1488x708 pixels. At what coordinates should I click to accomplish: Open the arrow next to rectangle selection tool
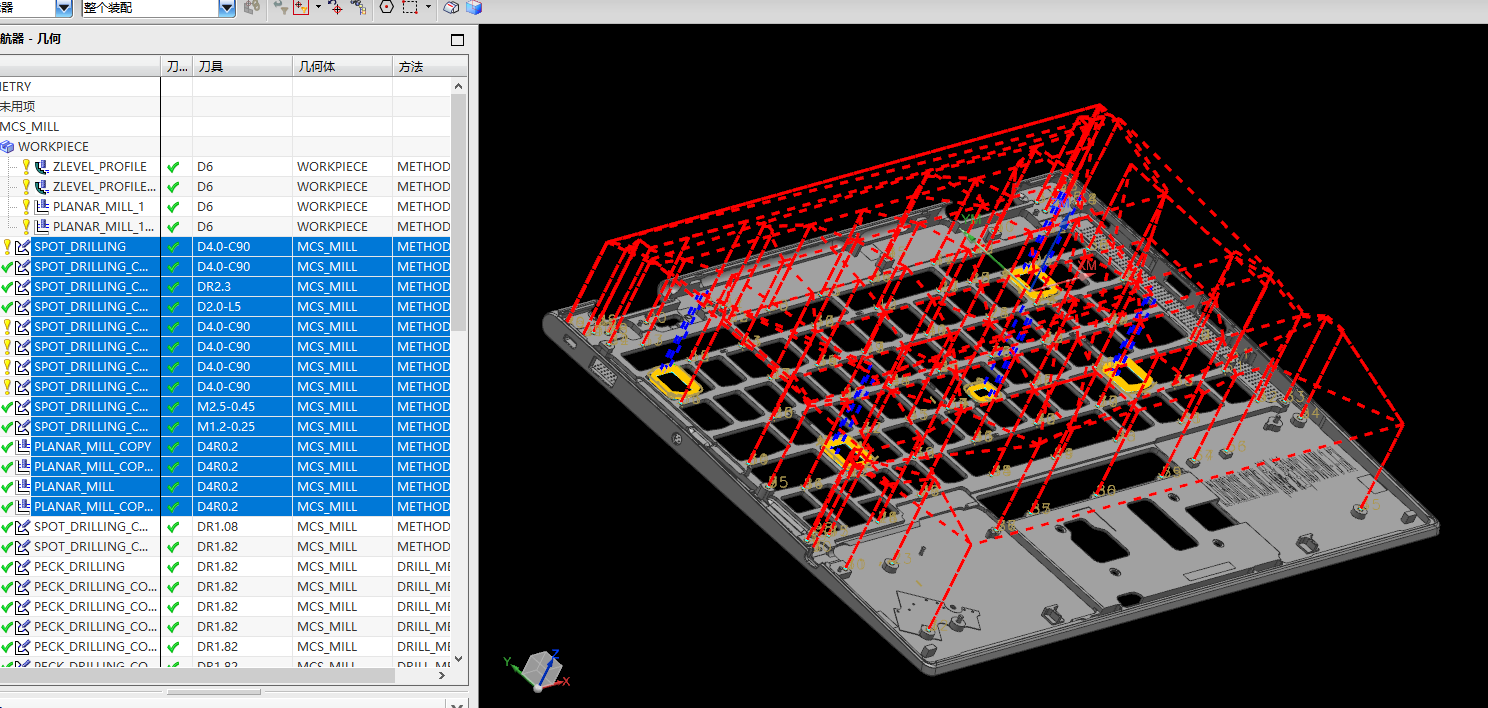pos(428,7)
